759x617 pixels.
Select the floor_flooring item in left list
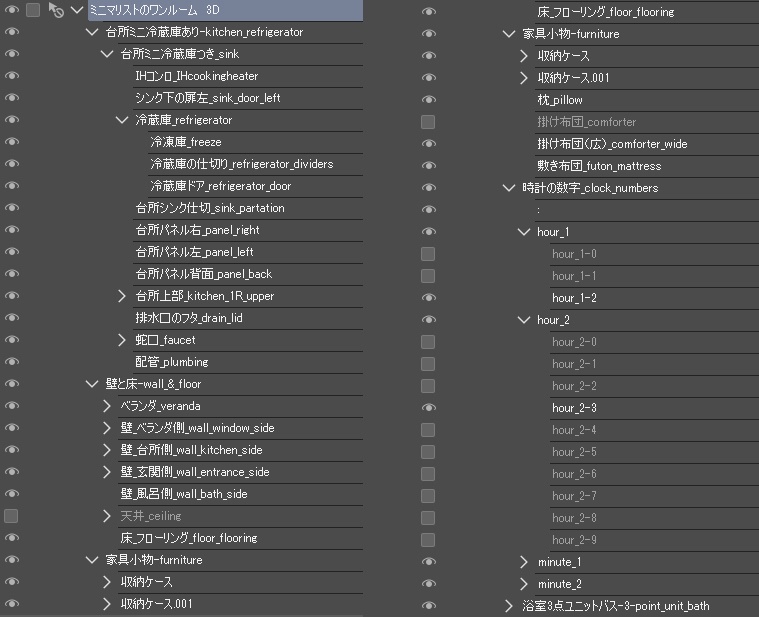[x=188, y=538]
